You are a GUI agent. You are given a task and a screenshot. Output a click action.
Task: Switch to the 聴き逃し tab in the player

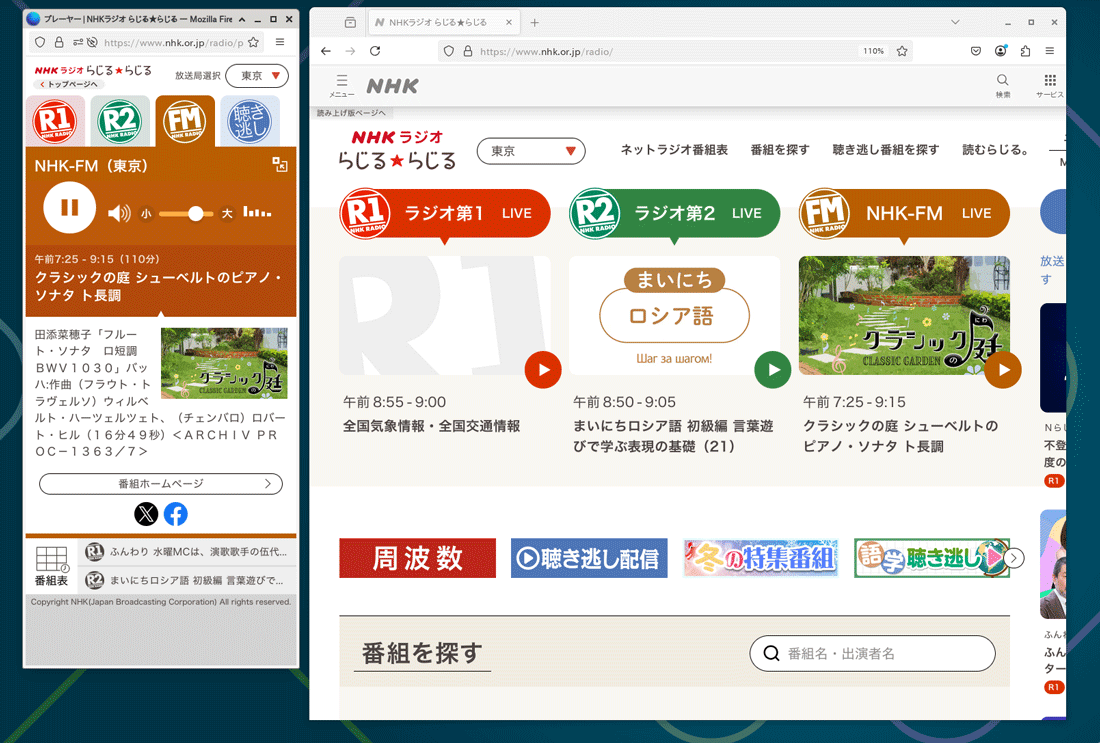pyautogui.click(x=249, y=122)
